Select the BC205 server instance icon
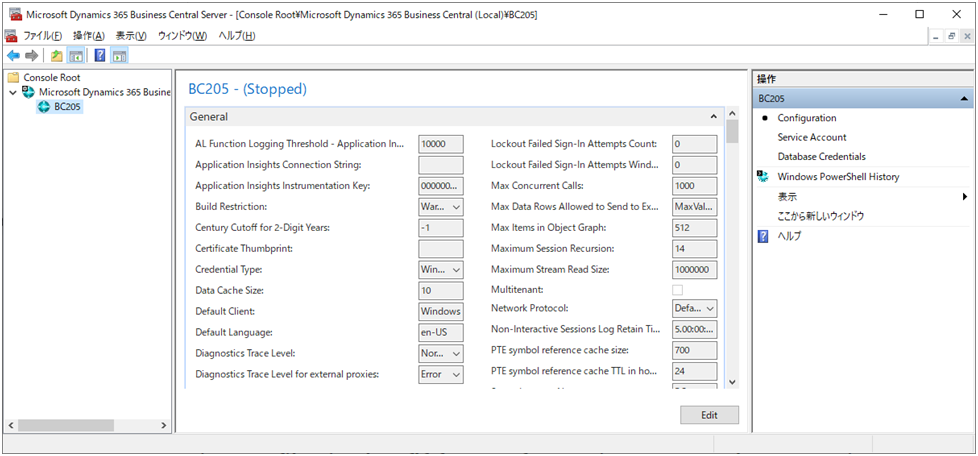The image size is (978, 456). (x=44, y=107)
